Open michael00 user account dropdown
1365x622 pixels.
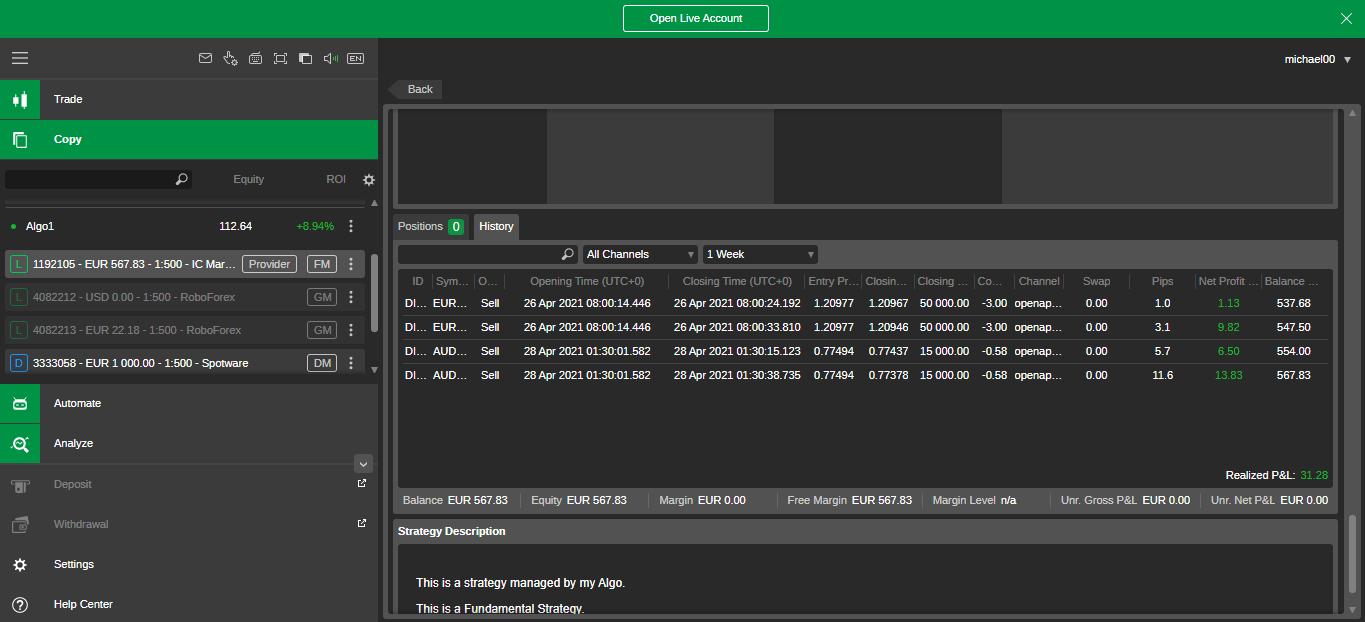1317,59
